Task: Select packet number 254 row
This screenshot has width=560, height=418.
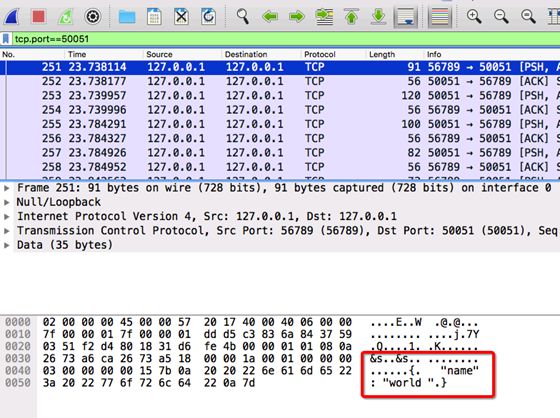Action: tap(280, 110)
